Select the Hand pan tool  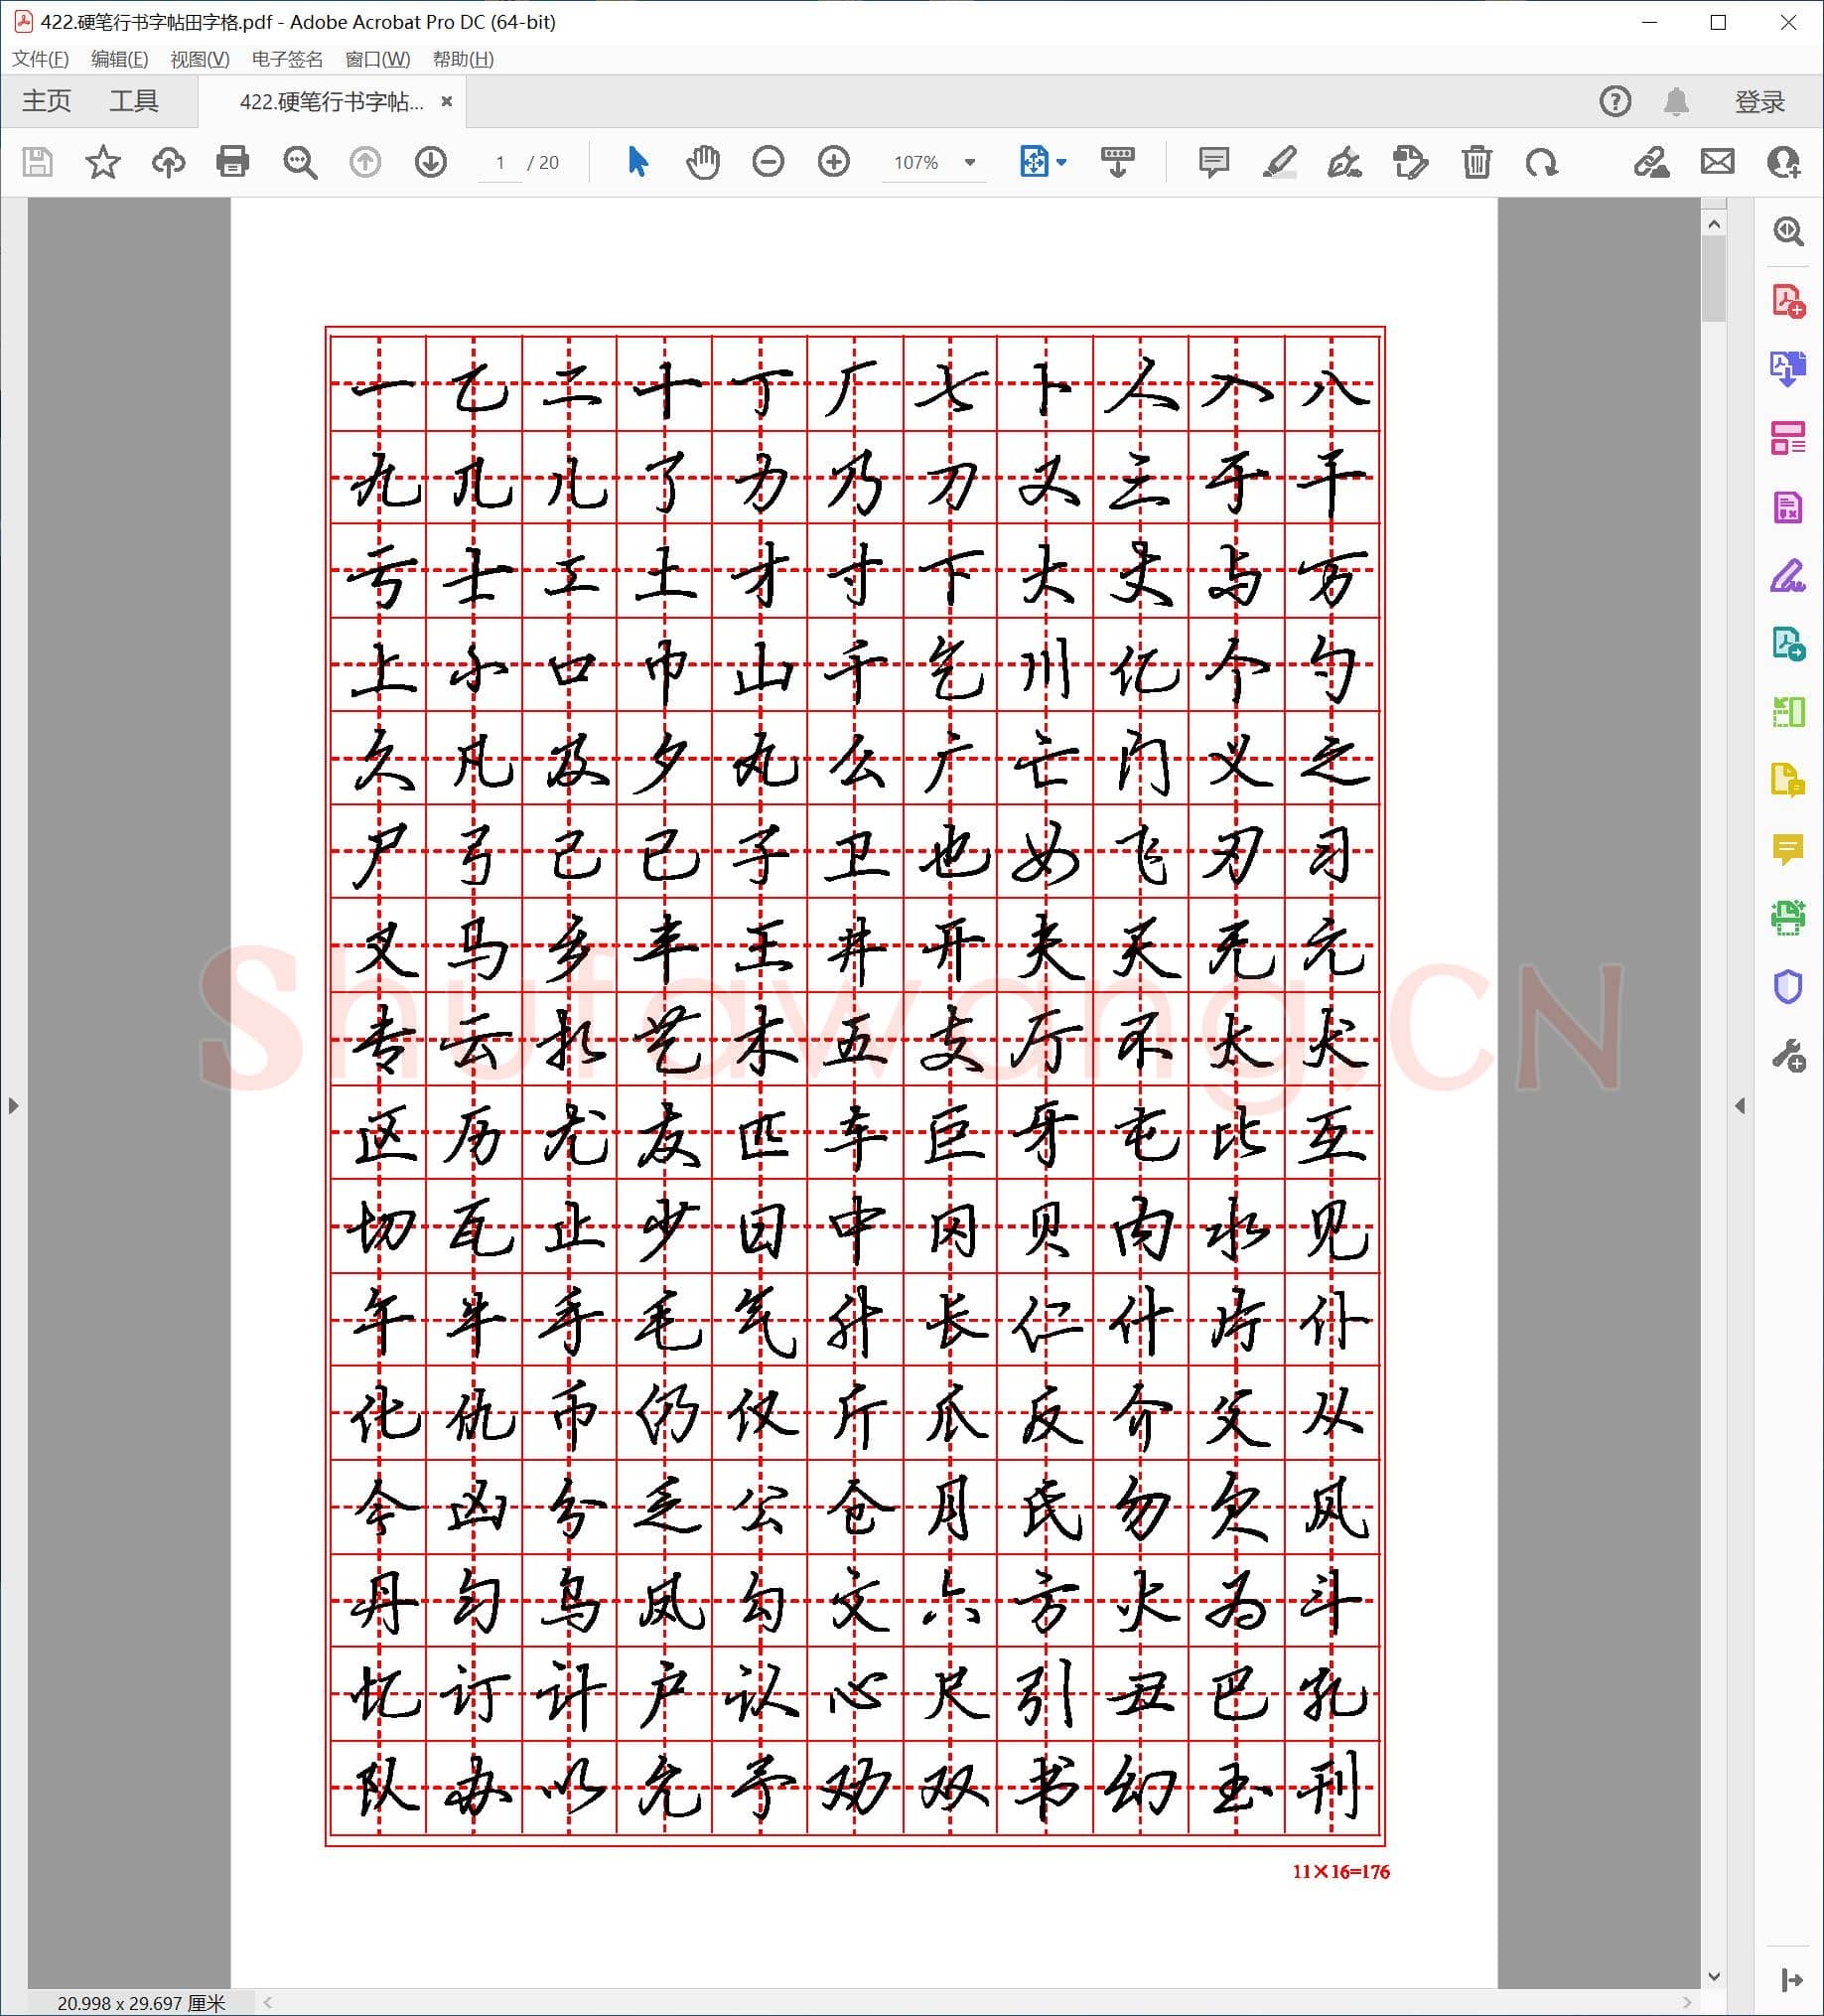[702, 161]
